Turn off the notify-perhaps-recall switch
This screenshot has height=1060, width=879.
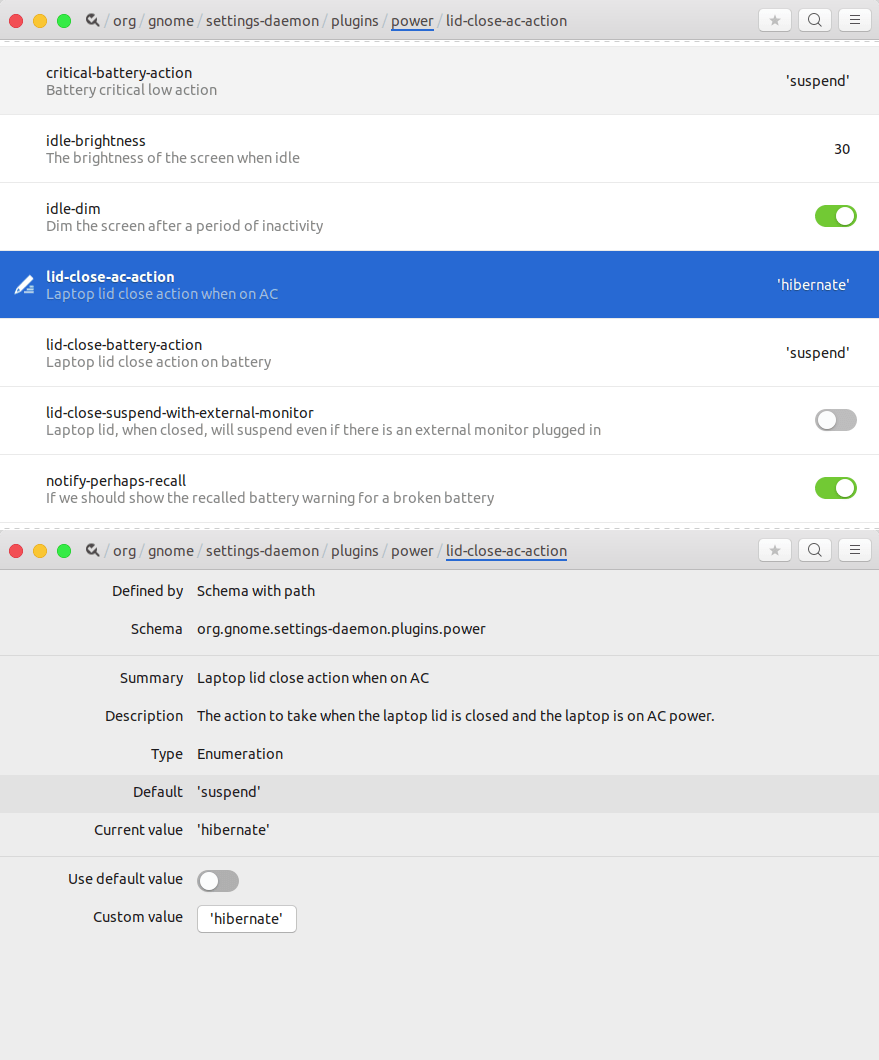coord(836,488)
